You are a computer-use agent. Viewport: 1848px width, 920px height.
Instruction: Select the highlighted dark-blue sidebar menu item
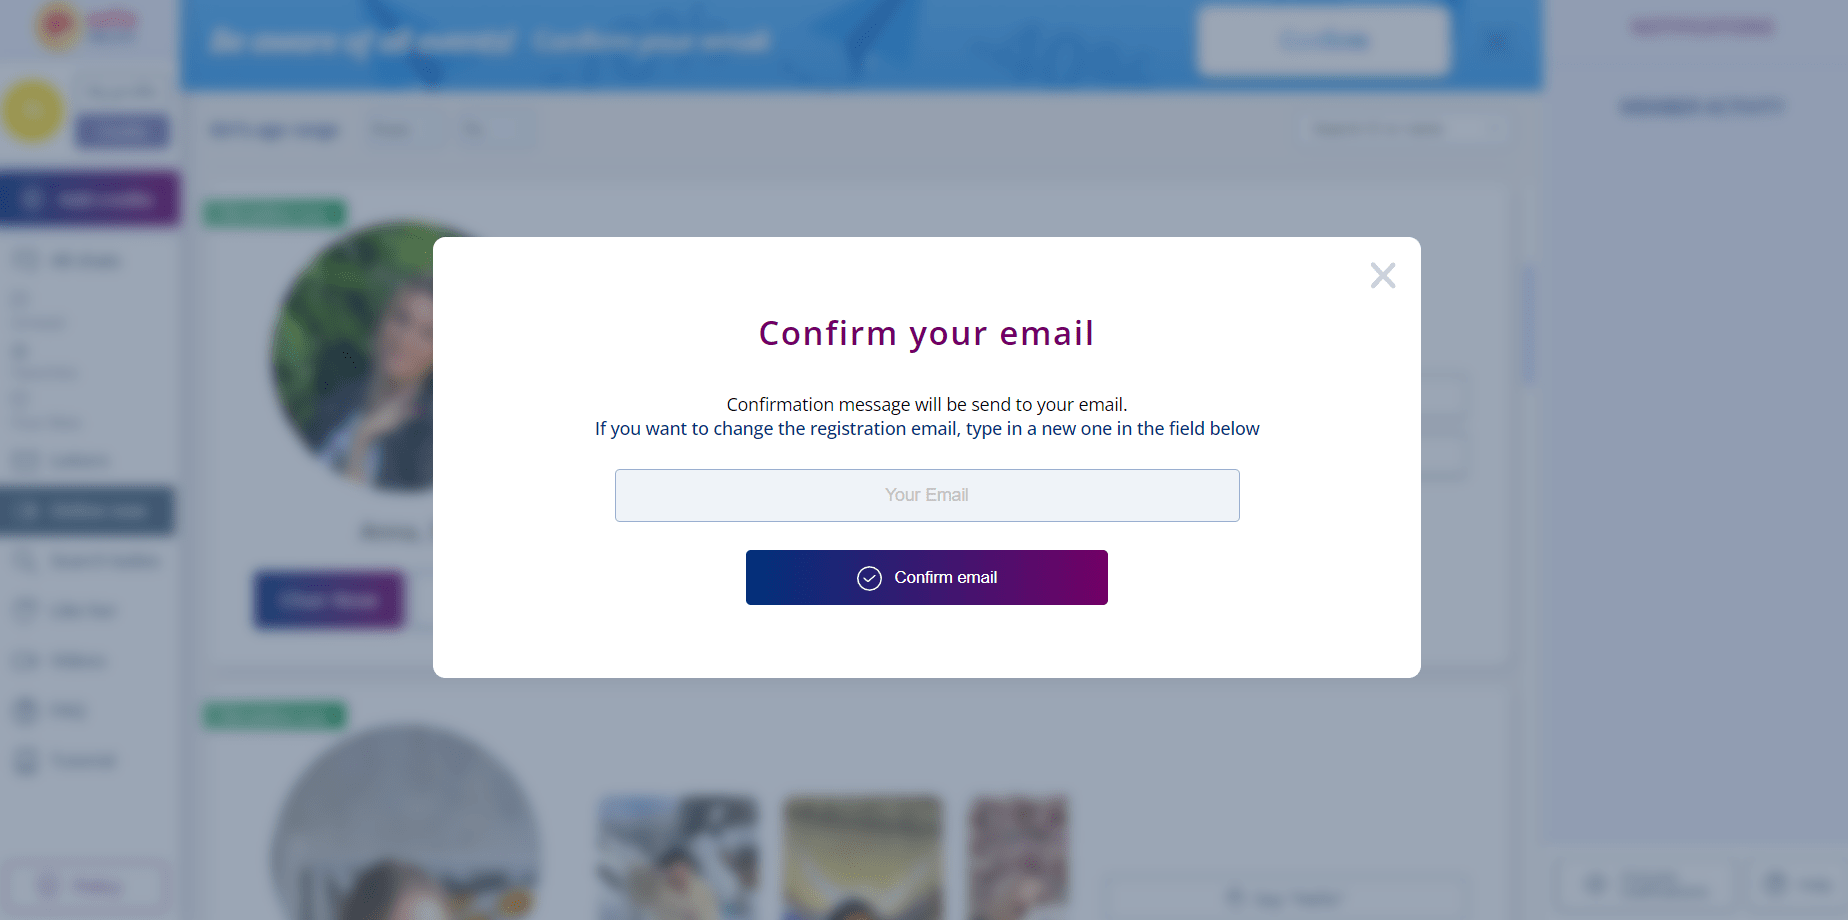87,511
